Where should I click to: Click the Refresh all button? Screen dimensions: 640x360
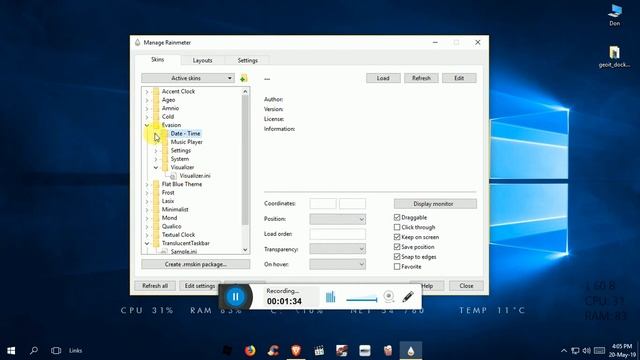pos(155,286)
